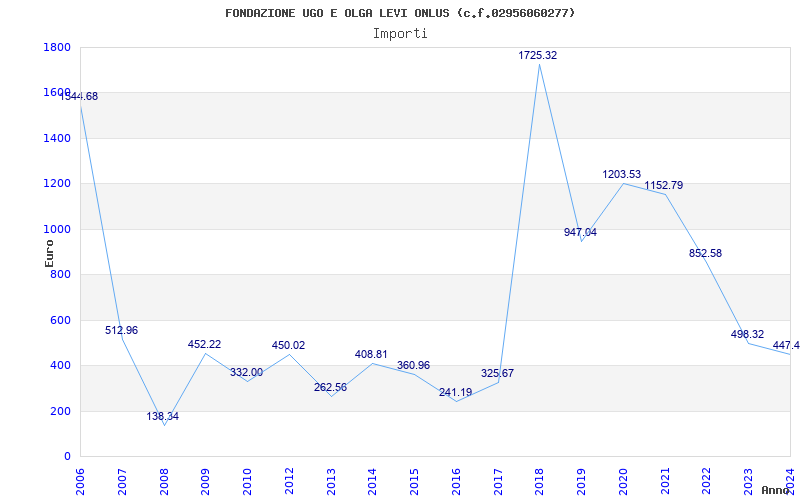Click the 2008 year label
Screen dimensions: 800x500
(x=164, y=482)
